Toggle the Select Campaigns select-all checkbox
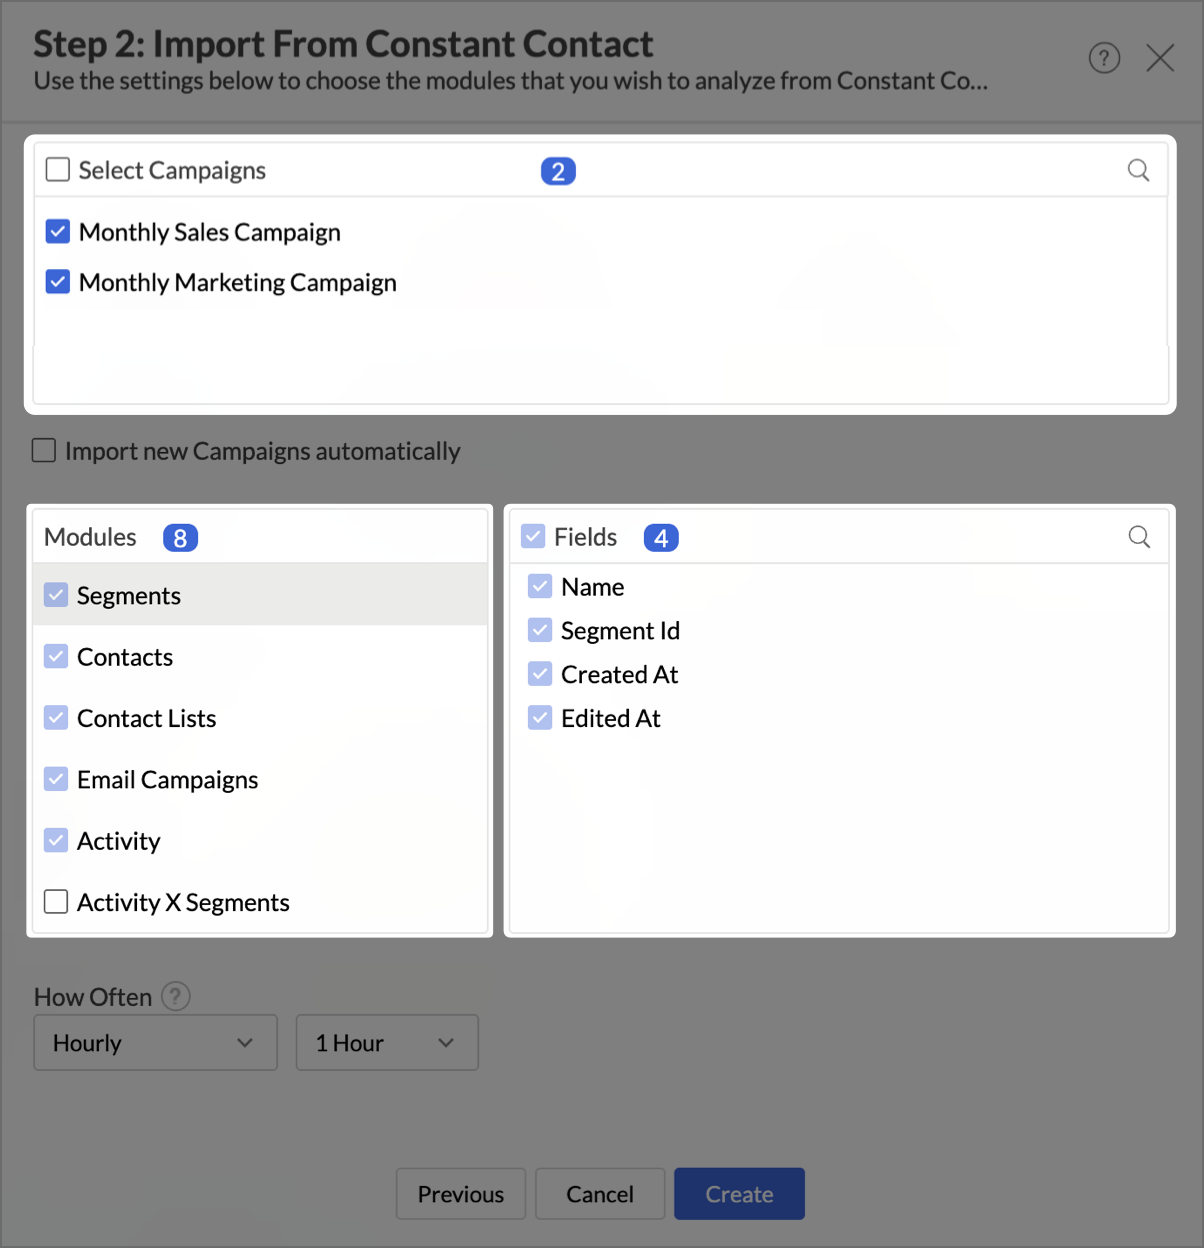The image size is (1204, 1248). (x=58, y=170)
